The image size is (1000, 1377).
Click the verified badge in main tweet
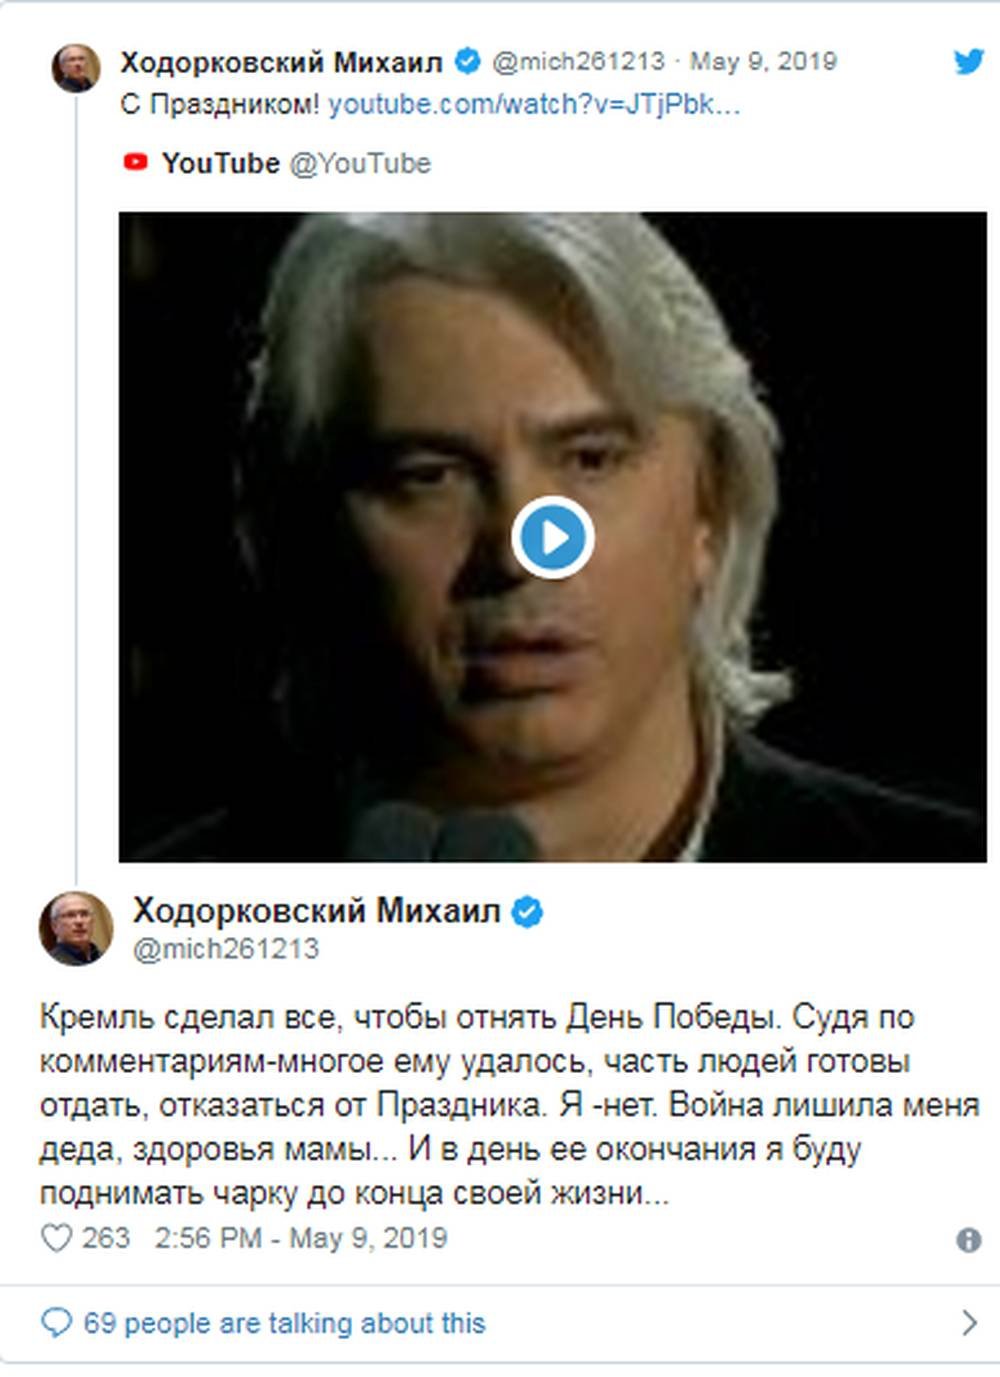(527, 912)
